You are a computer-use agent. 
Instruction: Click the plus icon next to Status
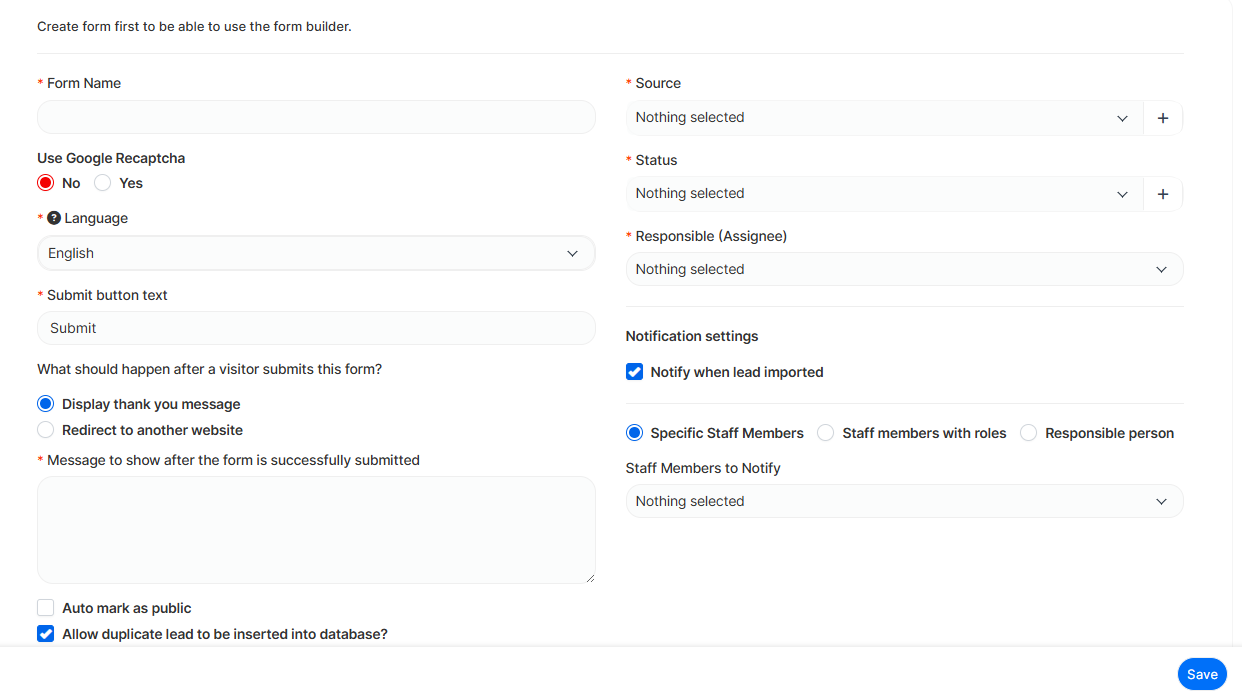[x=1162, y=194]
